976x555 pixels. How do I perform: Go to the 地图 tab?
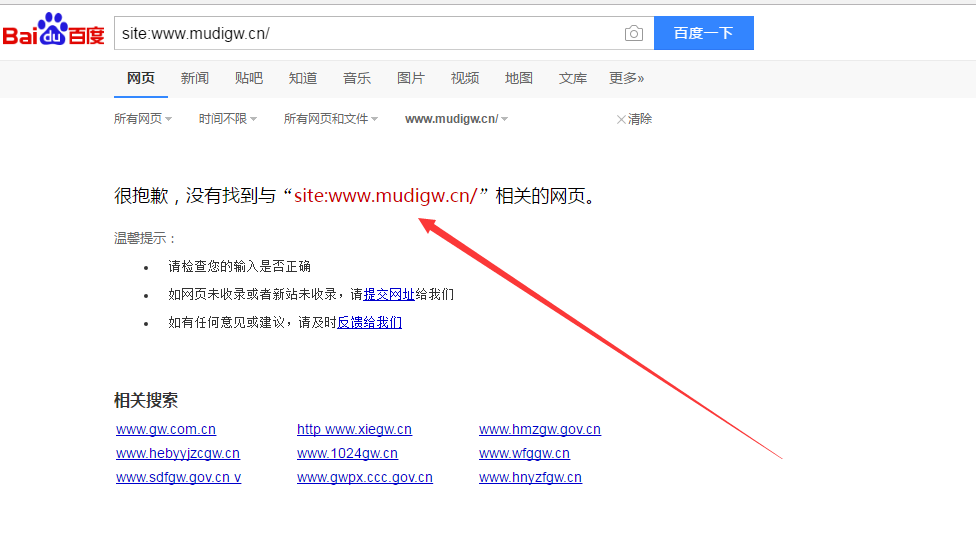point(518,78)
